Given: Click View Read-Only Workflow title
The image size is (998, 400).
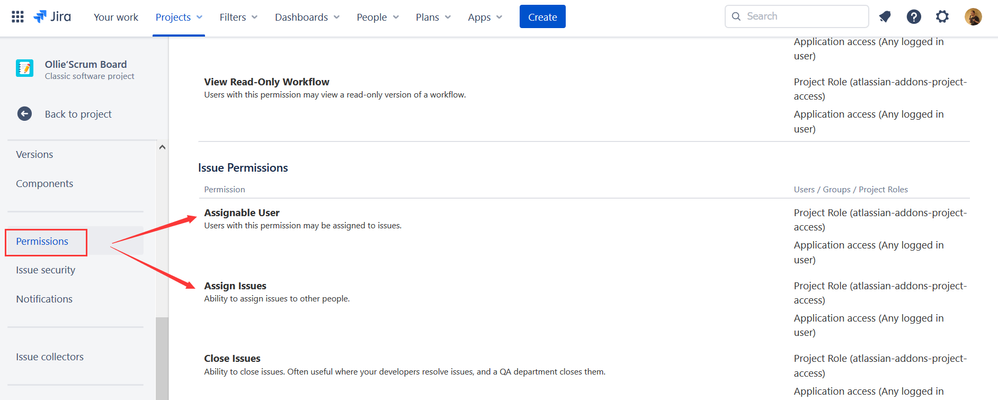Looking at the screenshot, I should click(x=267, y=82).
